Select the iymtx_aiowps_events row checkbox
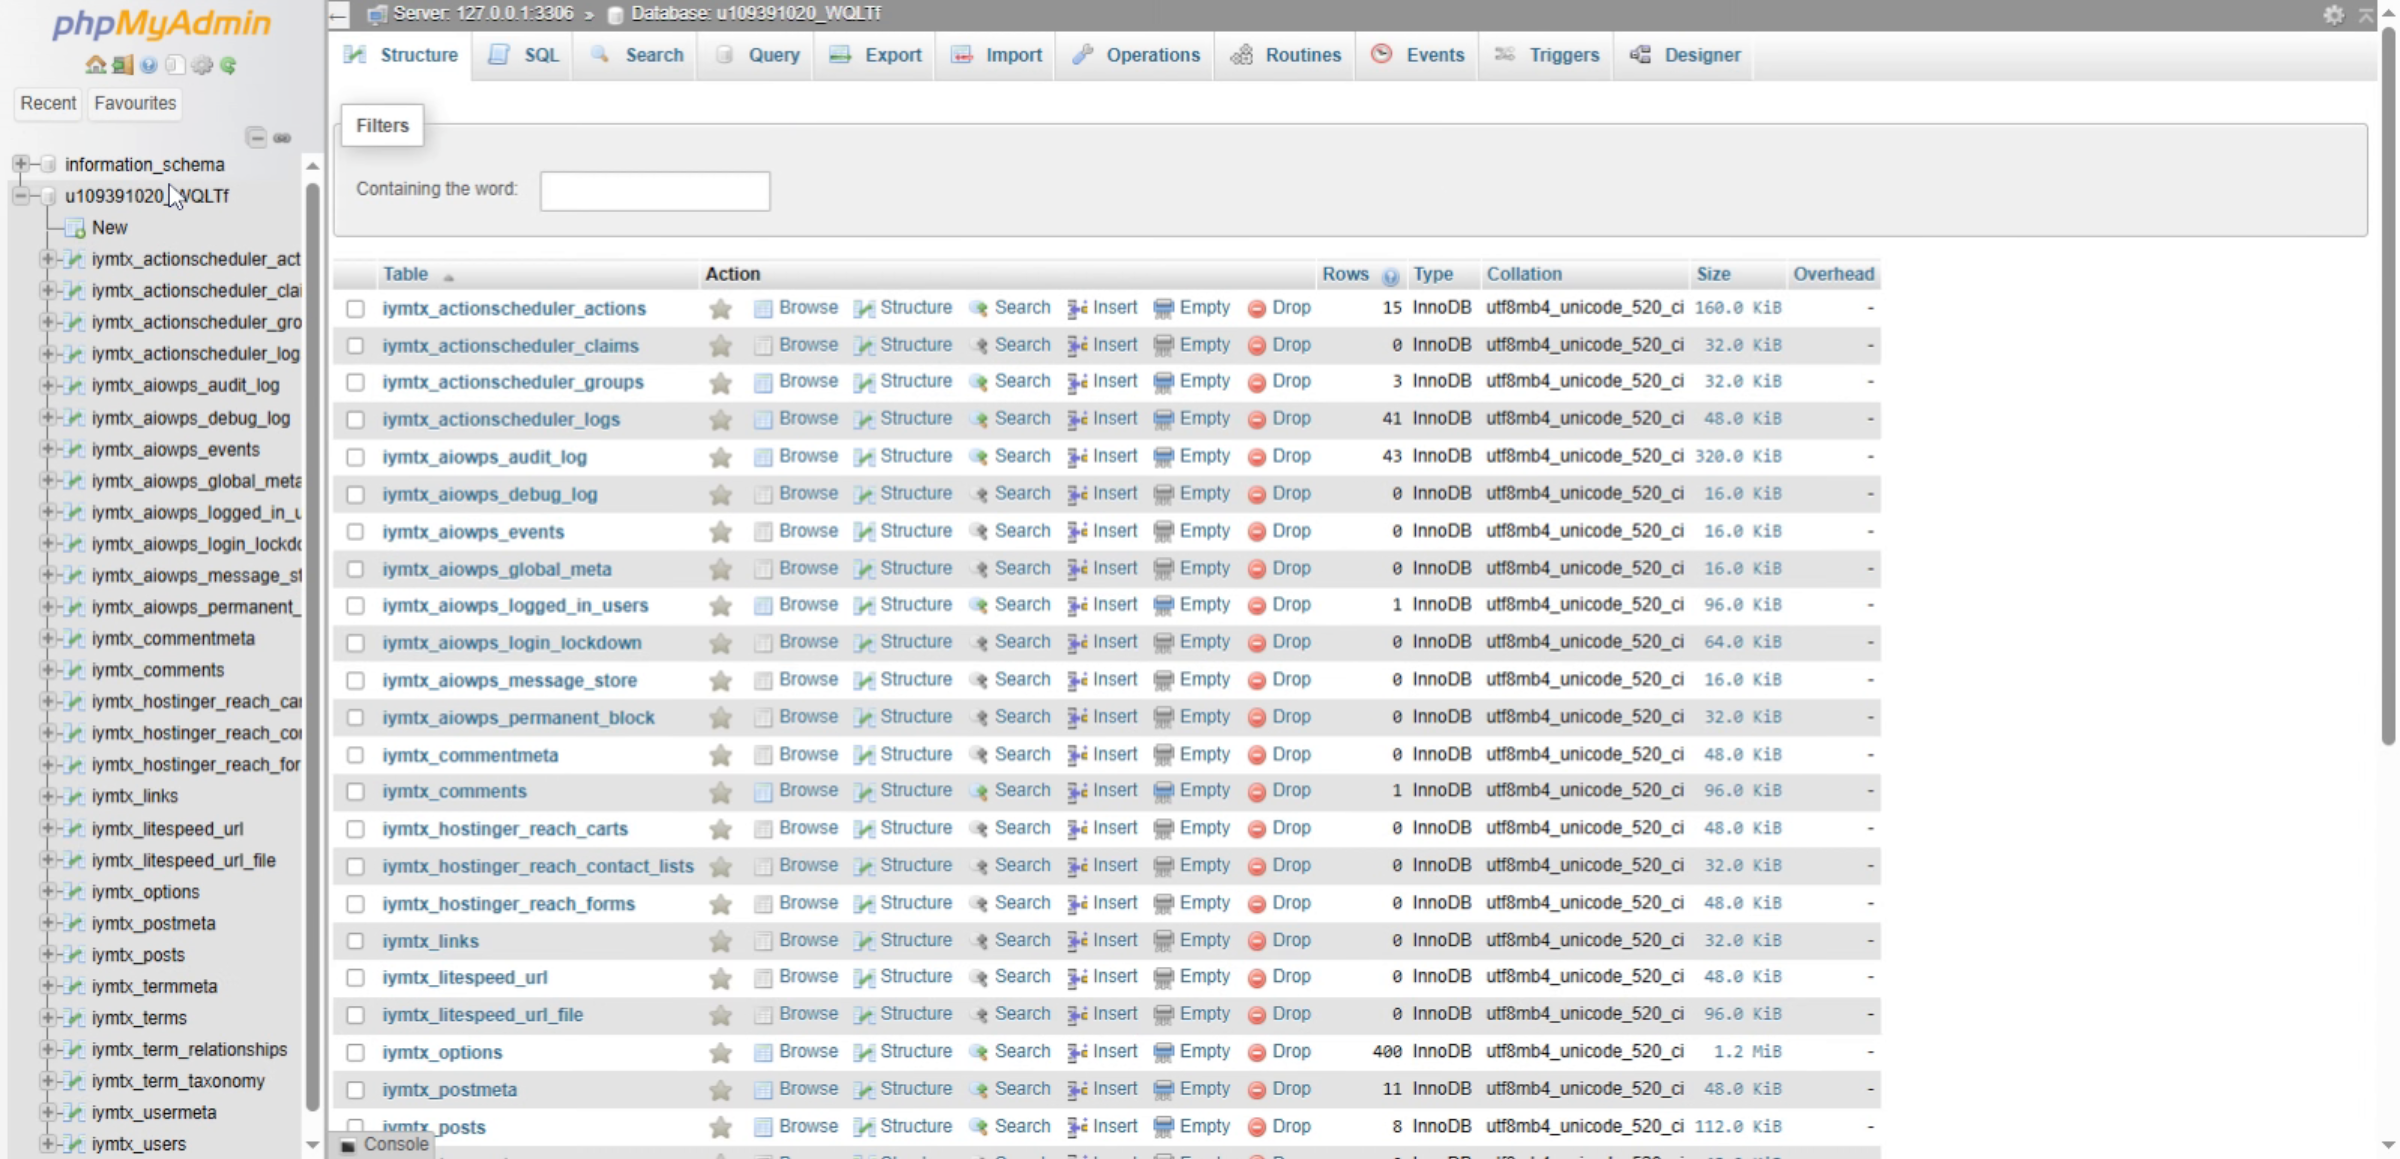 click(355, 531)
